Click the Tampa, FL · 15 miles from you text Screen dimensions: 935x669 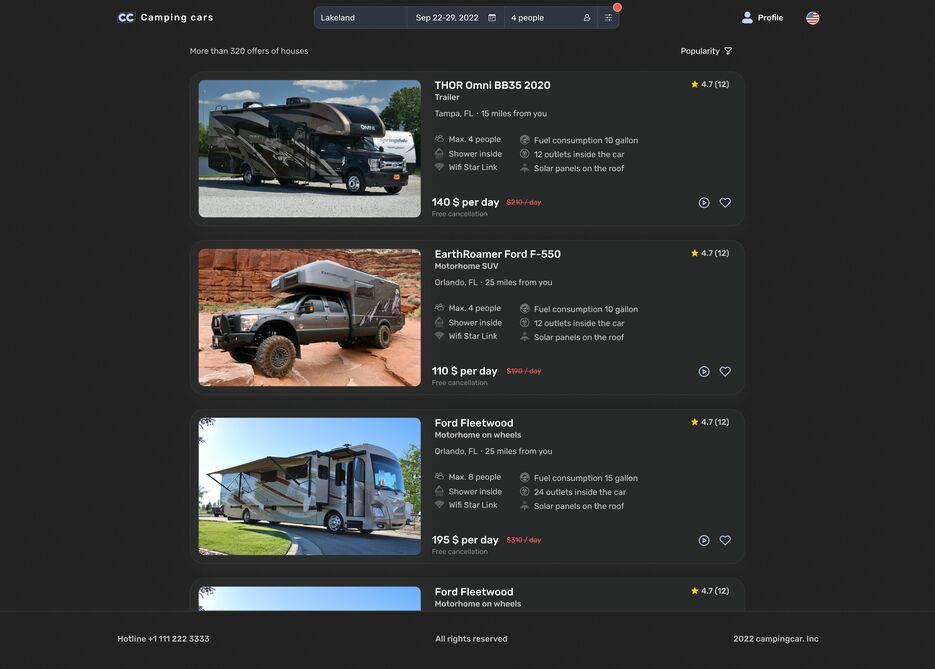coord(490,113)
